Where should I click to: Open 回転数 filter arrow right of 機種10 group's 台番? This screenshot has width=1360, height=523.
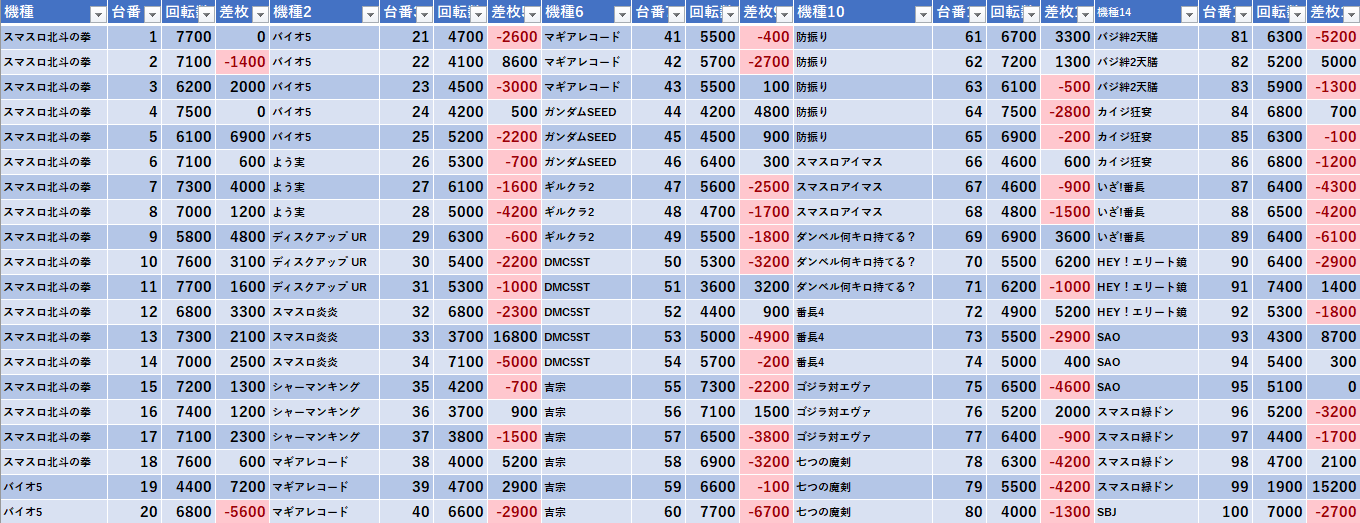point(1029,13)
